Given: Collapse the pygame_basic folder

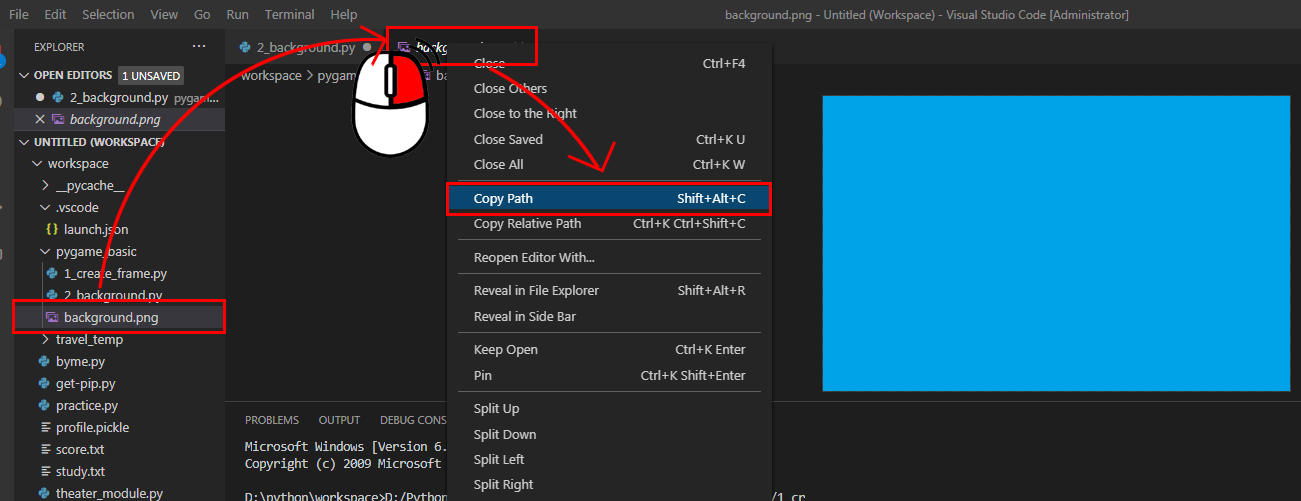Looking at the screenshot, I should 45,251.
